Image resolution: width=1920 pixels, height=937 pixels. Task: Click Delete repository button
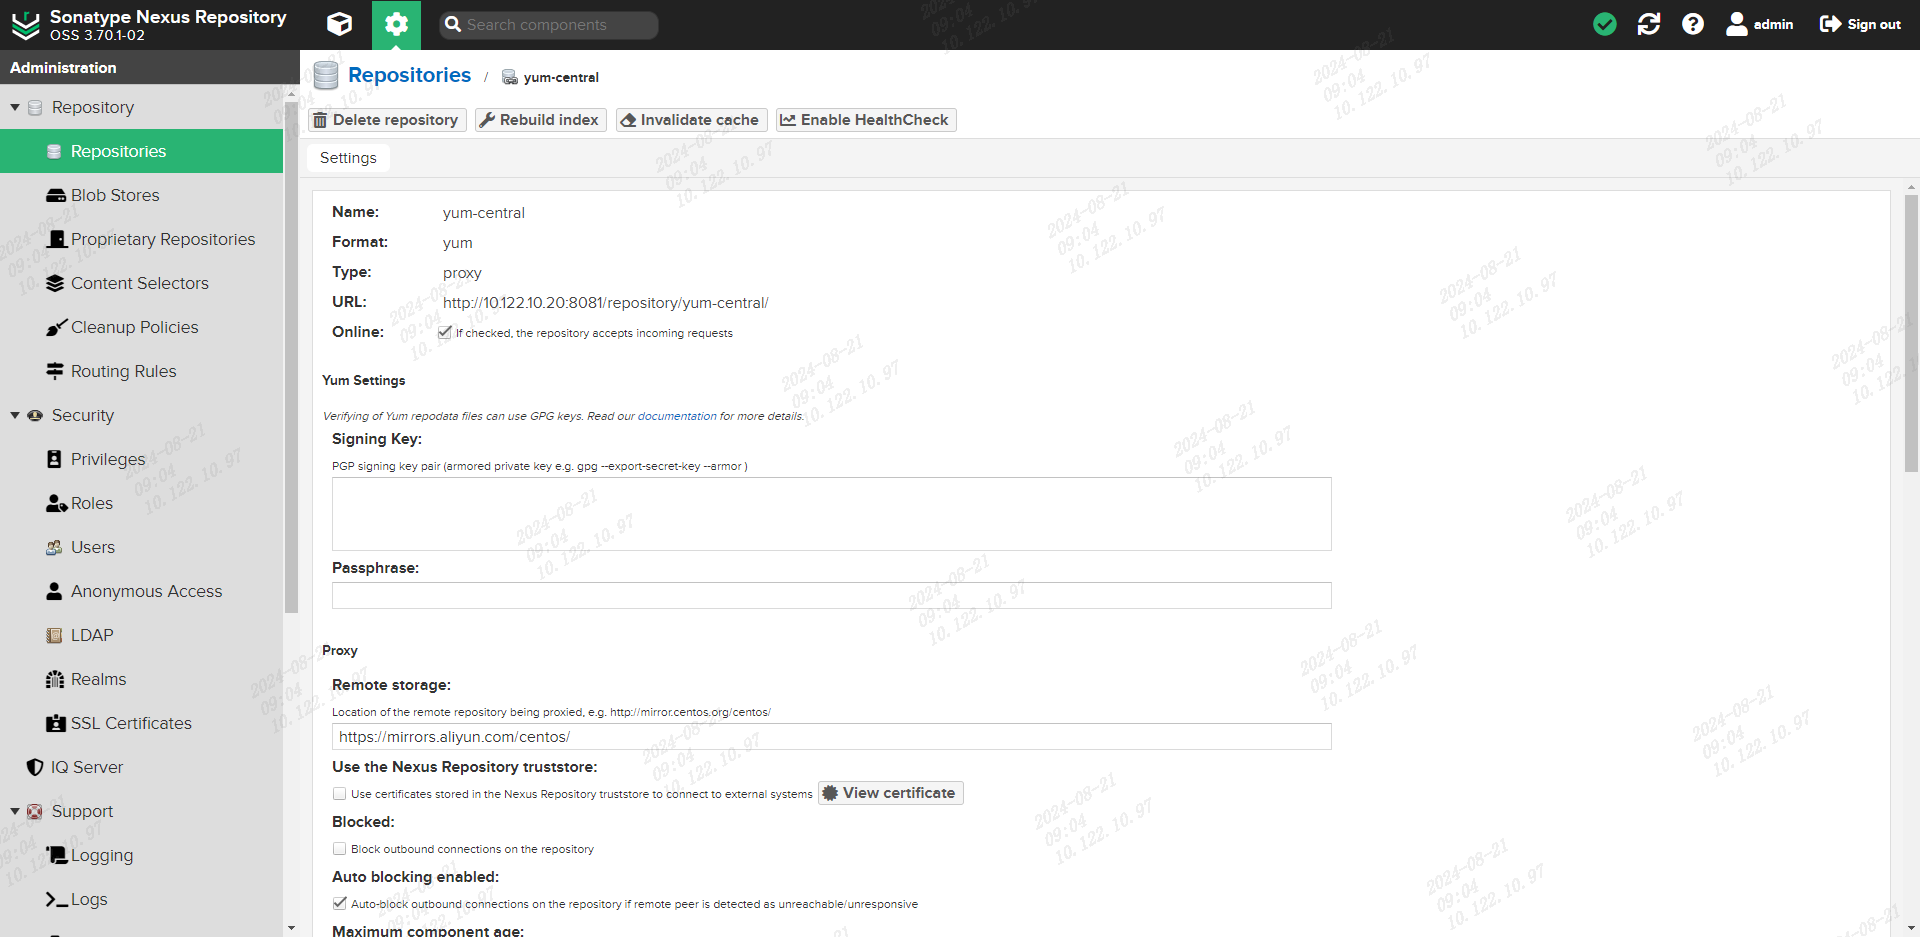tap(386, 120)
